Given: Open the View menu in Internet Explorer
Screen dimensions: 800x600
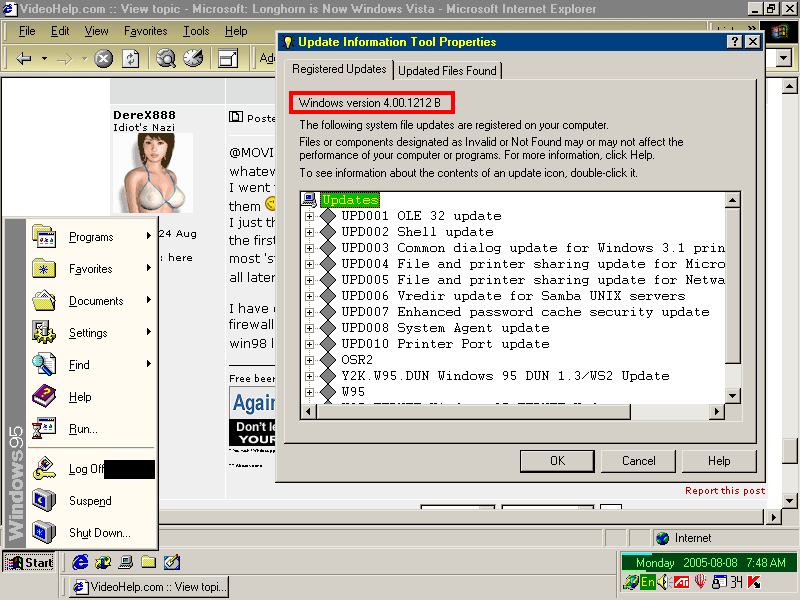Looking at the screenshot, I should point(96,31).
